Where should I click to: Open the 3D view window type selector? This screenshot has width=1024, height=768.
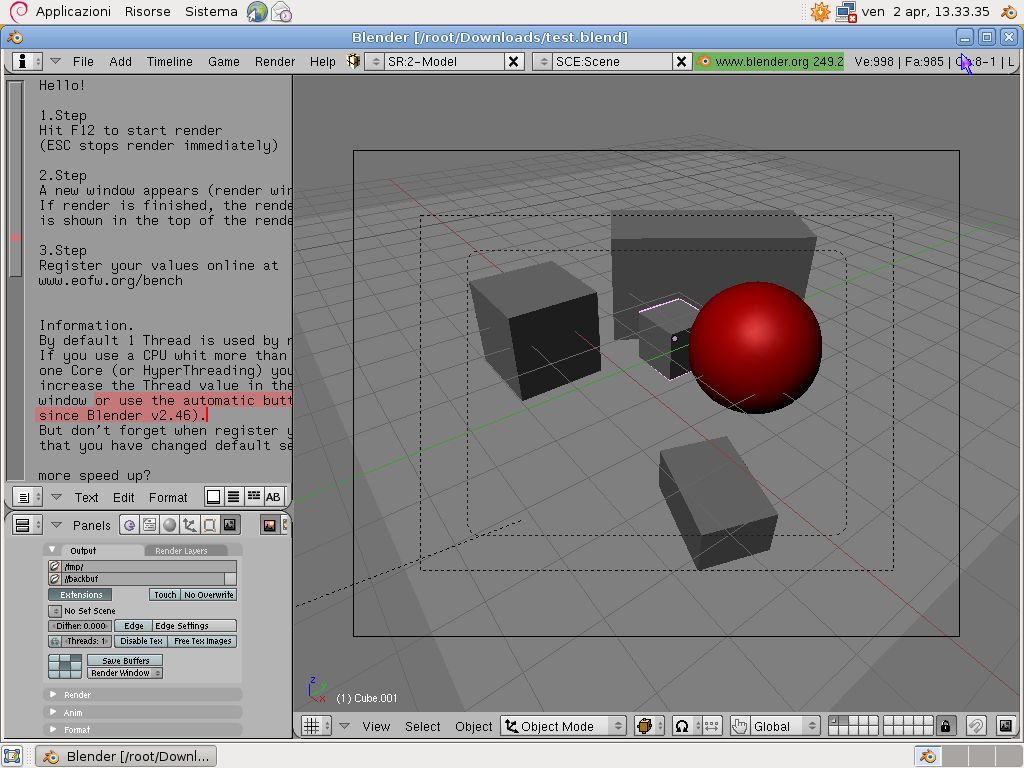317,726
